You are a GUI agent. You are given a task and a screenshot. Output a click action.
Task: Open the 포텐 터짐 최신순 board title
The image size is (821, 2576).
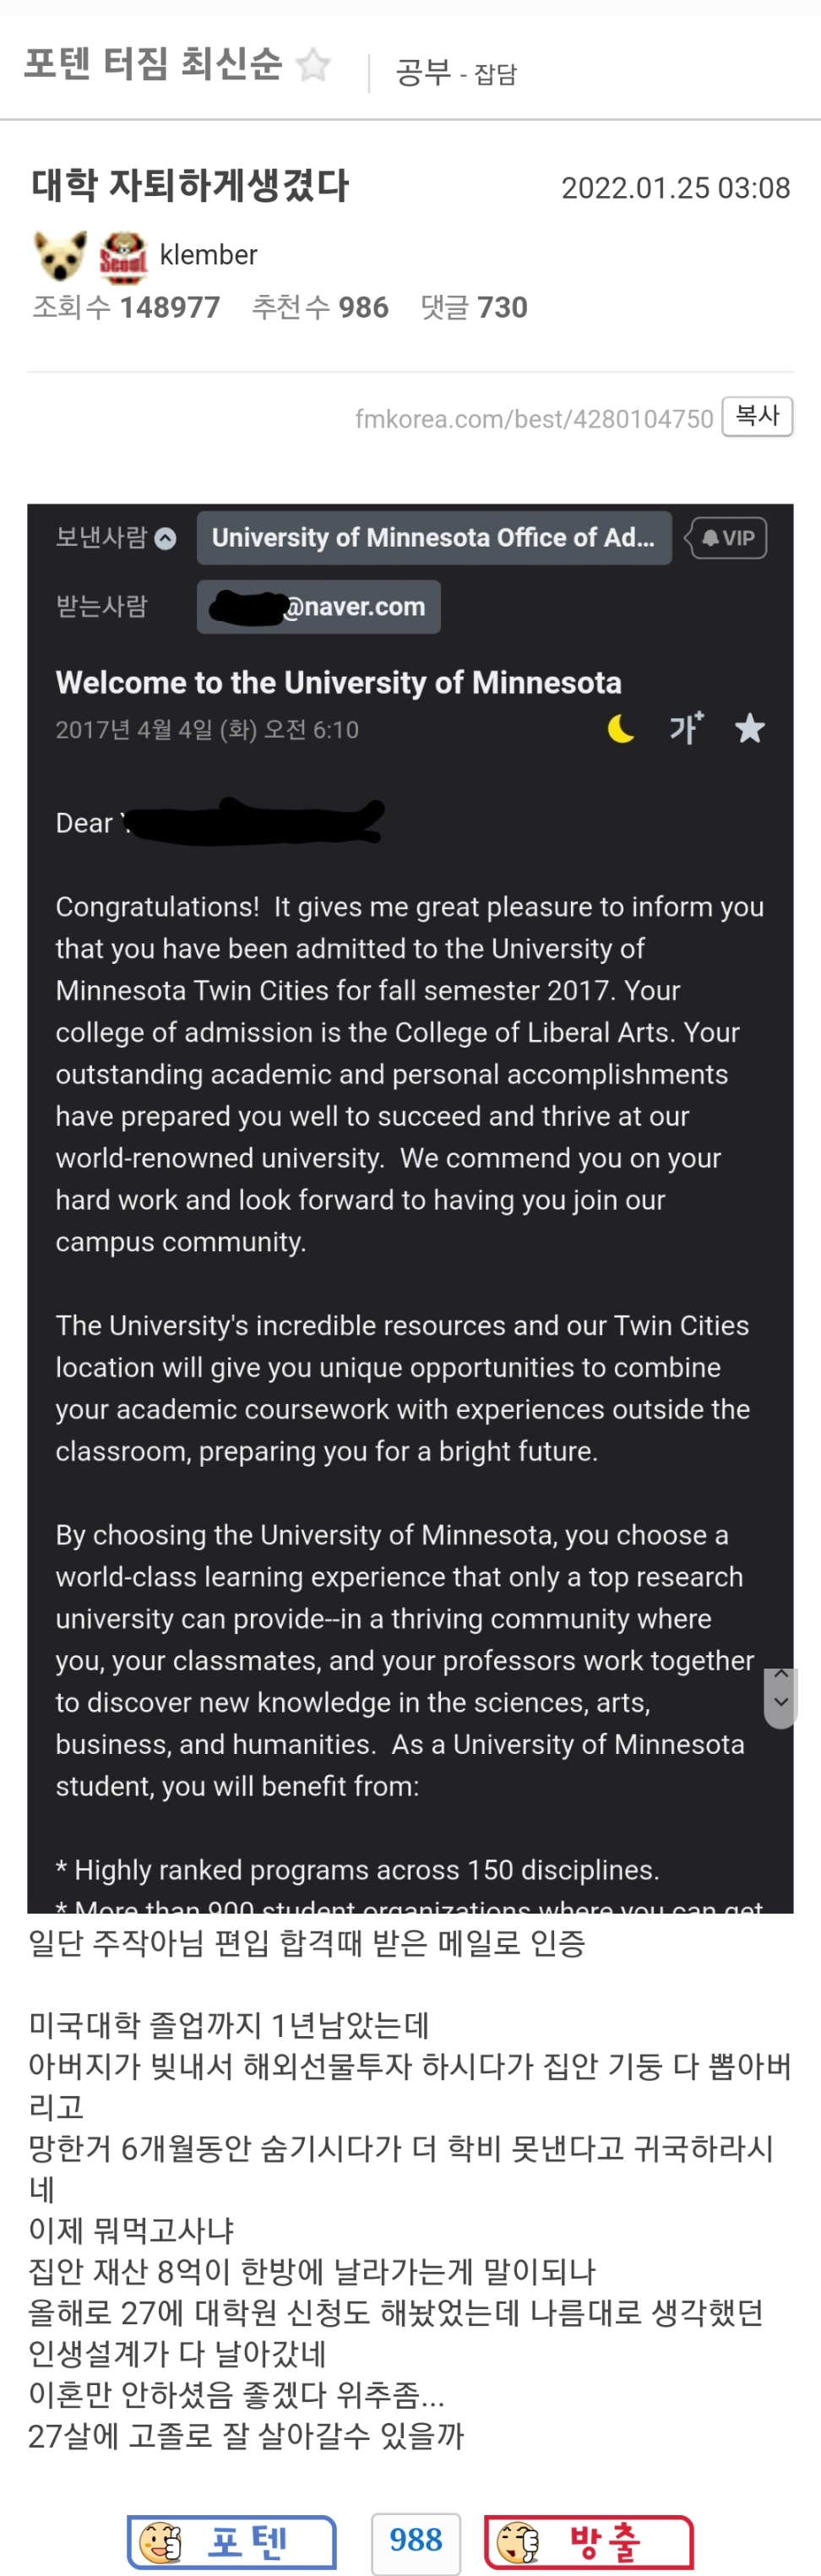point(153,64)
